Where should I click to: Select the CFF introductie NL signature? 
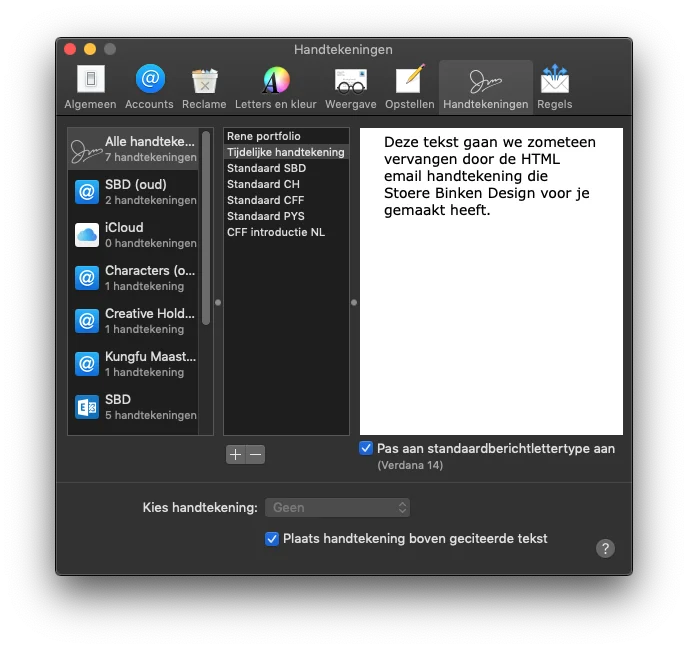pos(286,232)
